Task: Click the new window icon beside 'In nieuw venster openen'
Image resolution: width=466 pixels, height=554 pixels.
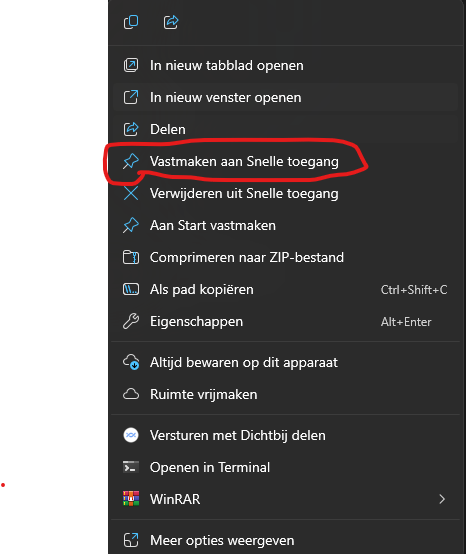Action: click(x=131, y=98)
